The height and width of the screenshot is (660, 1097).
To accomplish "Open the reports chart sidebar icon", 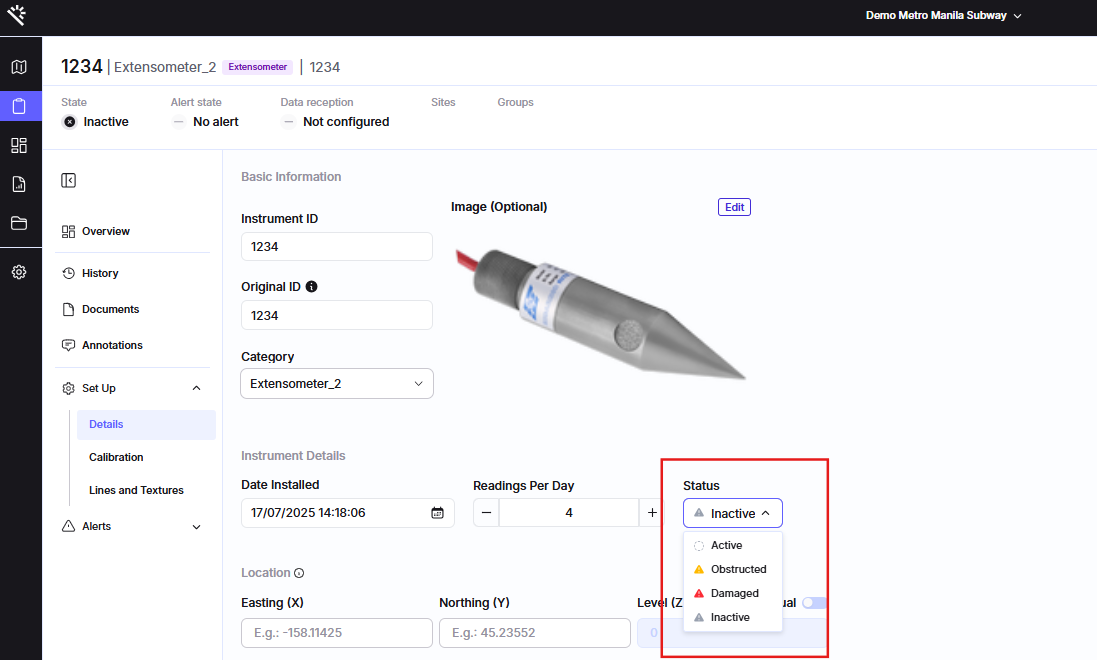I will 19,184.
